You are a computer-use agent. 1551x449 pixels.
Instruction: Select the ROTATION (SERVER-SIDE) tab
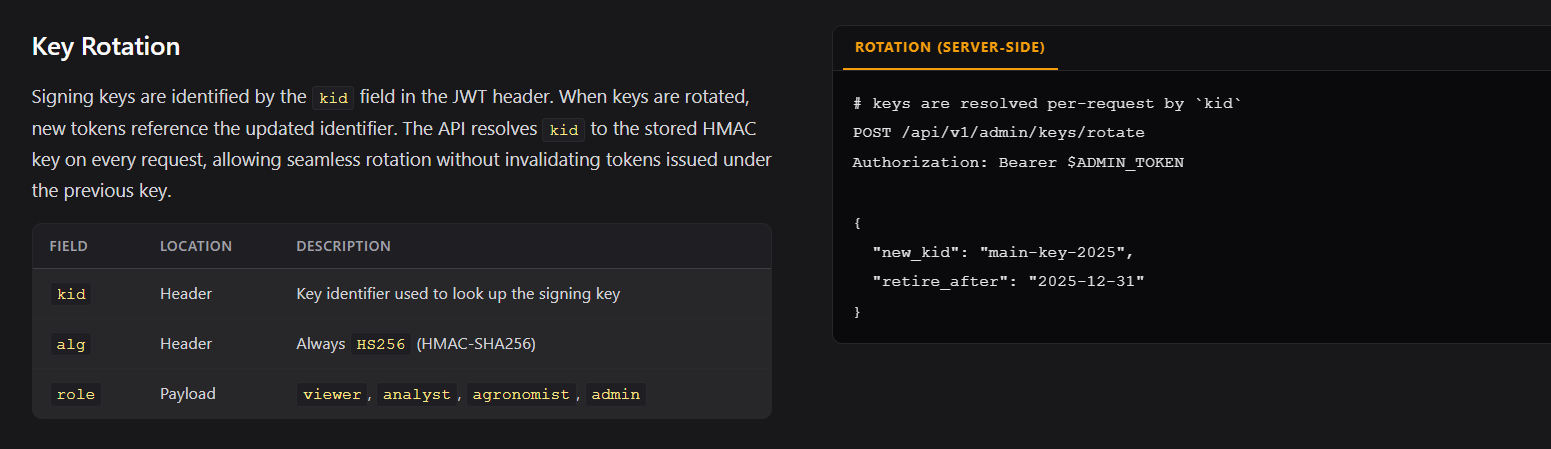pos(950,48)
